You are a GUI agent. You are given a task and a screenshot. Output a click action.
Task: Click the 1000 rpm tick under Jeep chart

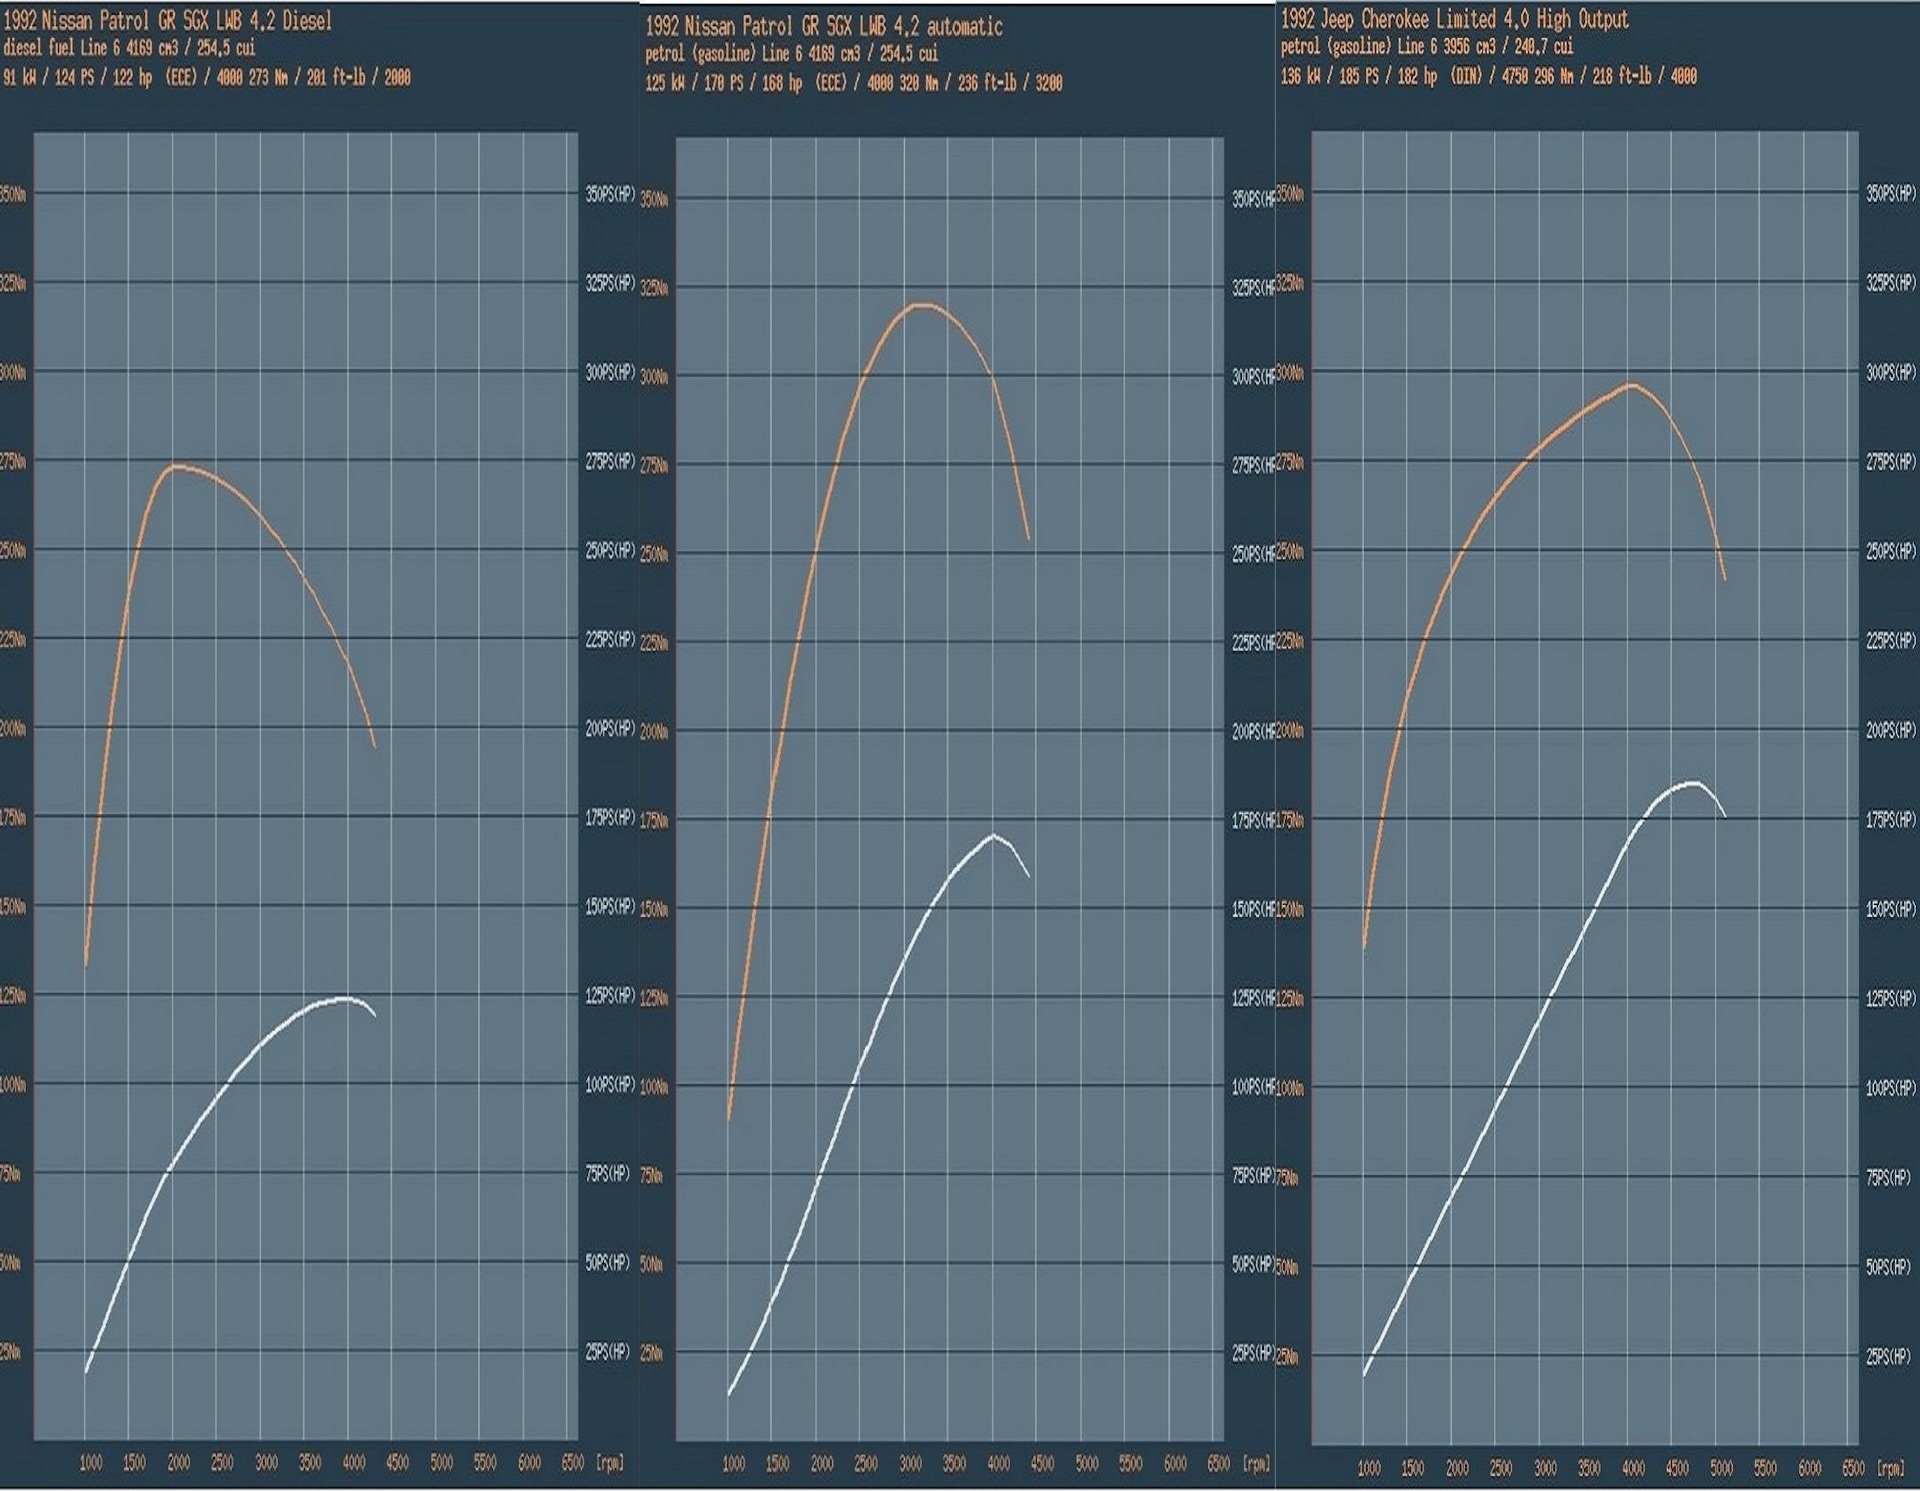tap(1369, 1469)
